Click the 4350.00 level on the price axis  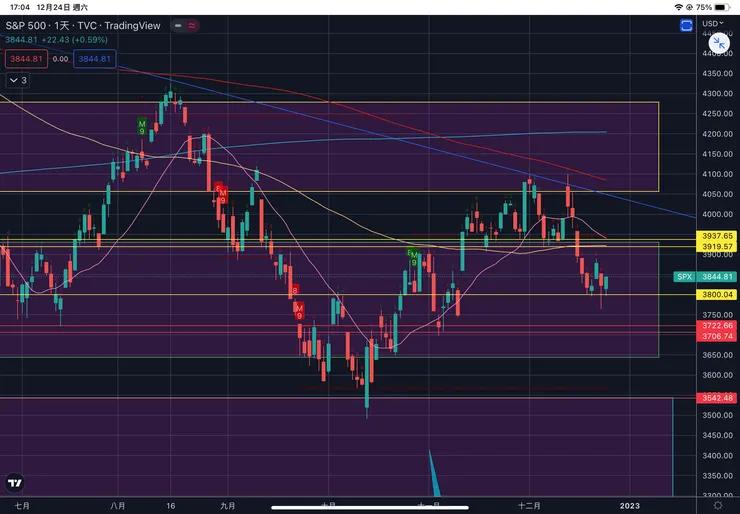point(717,74)
